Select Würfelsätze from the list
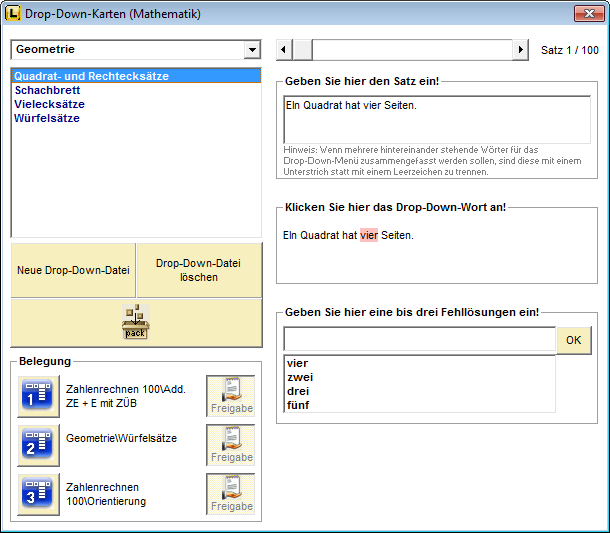 click(x=47, y=118)
